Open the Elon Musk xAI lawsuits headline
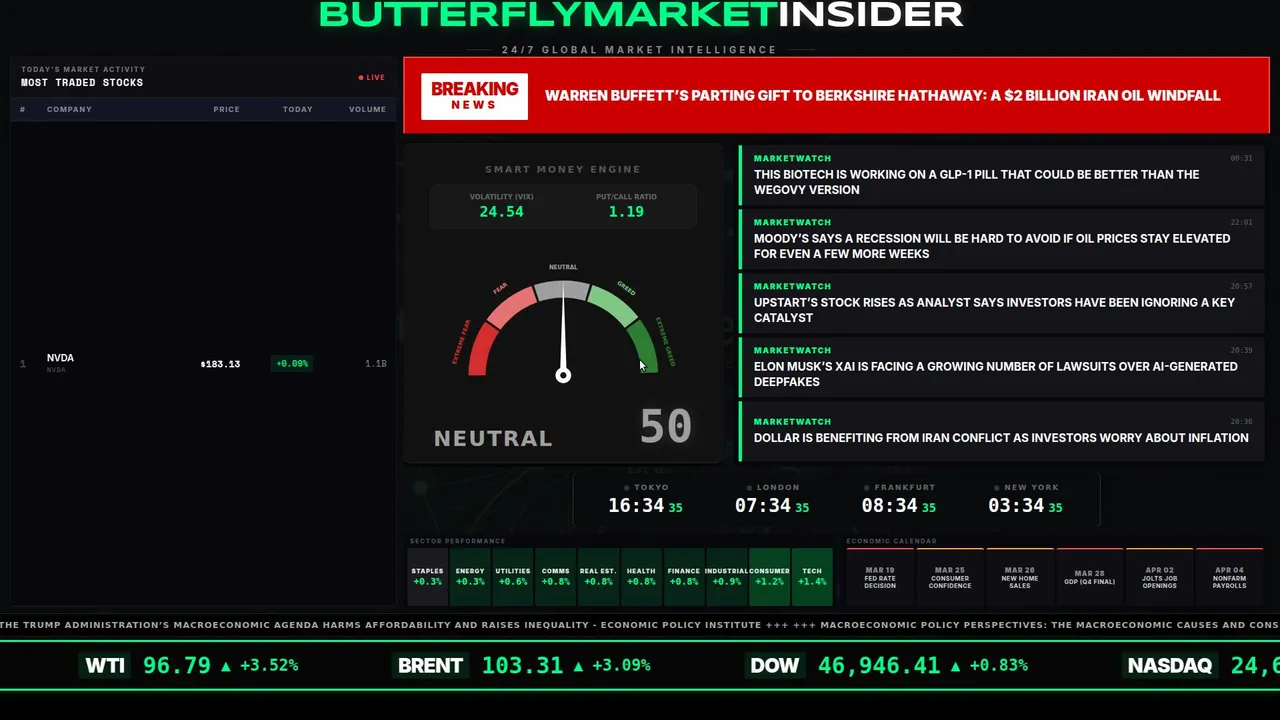The height and width of the screenshot is (720, 1280). [1001, 366]
